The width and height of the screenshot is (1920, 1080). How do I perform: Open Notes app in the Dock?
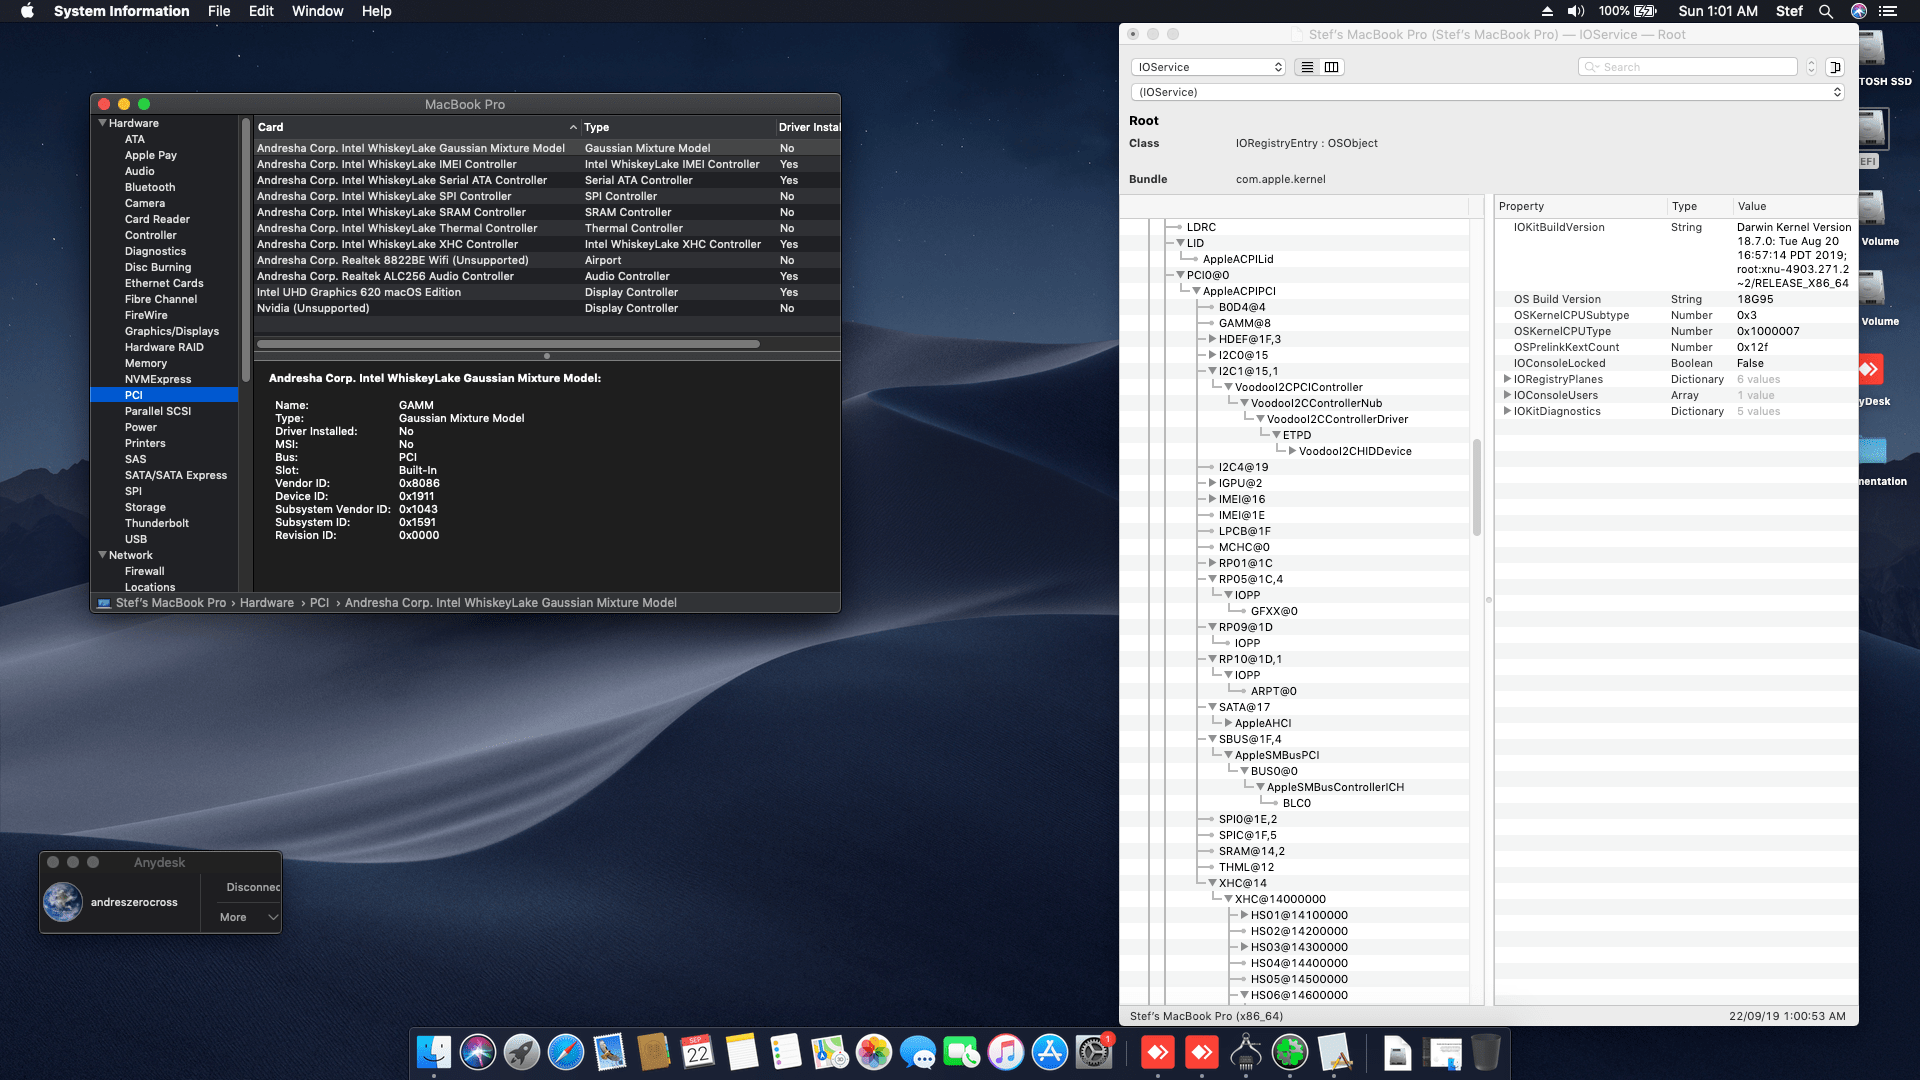point(742,1052)
